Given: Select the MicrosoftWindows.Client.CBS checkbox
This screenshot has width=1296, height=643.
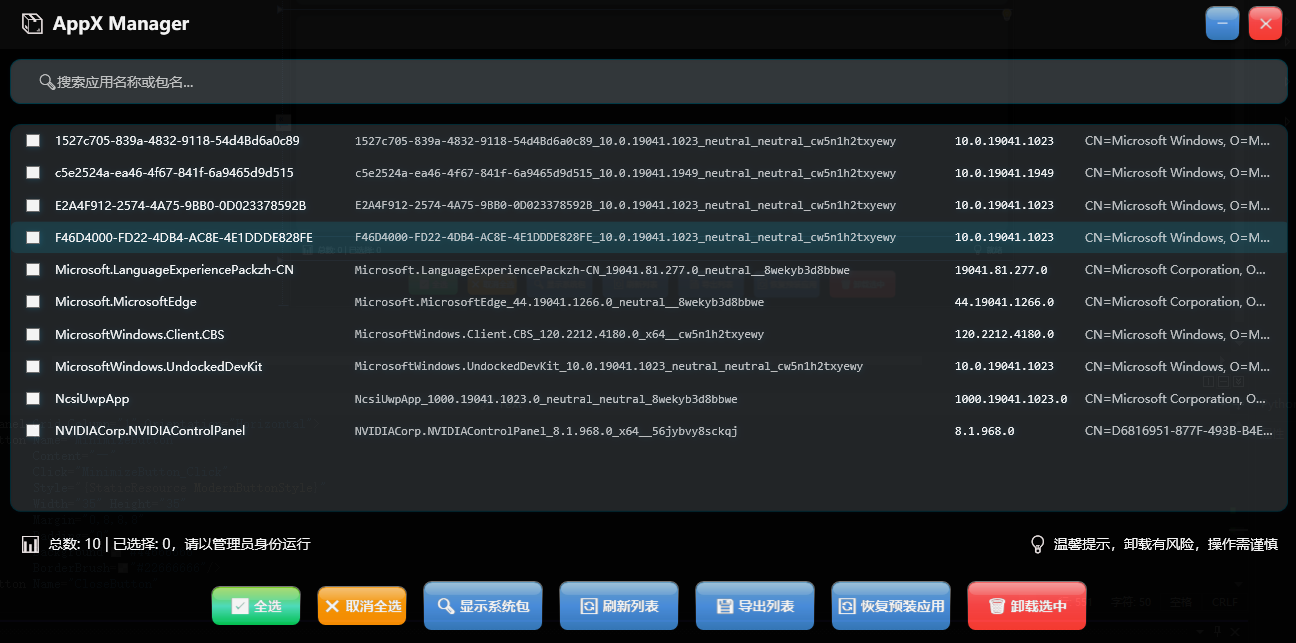Looking at the screenshot, I should coord(33,334).
